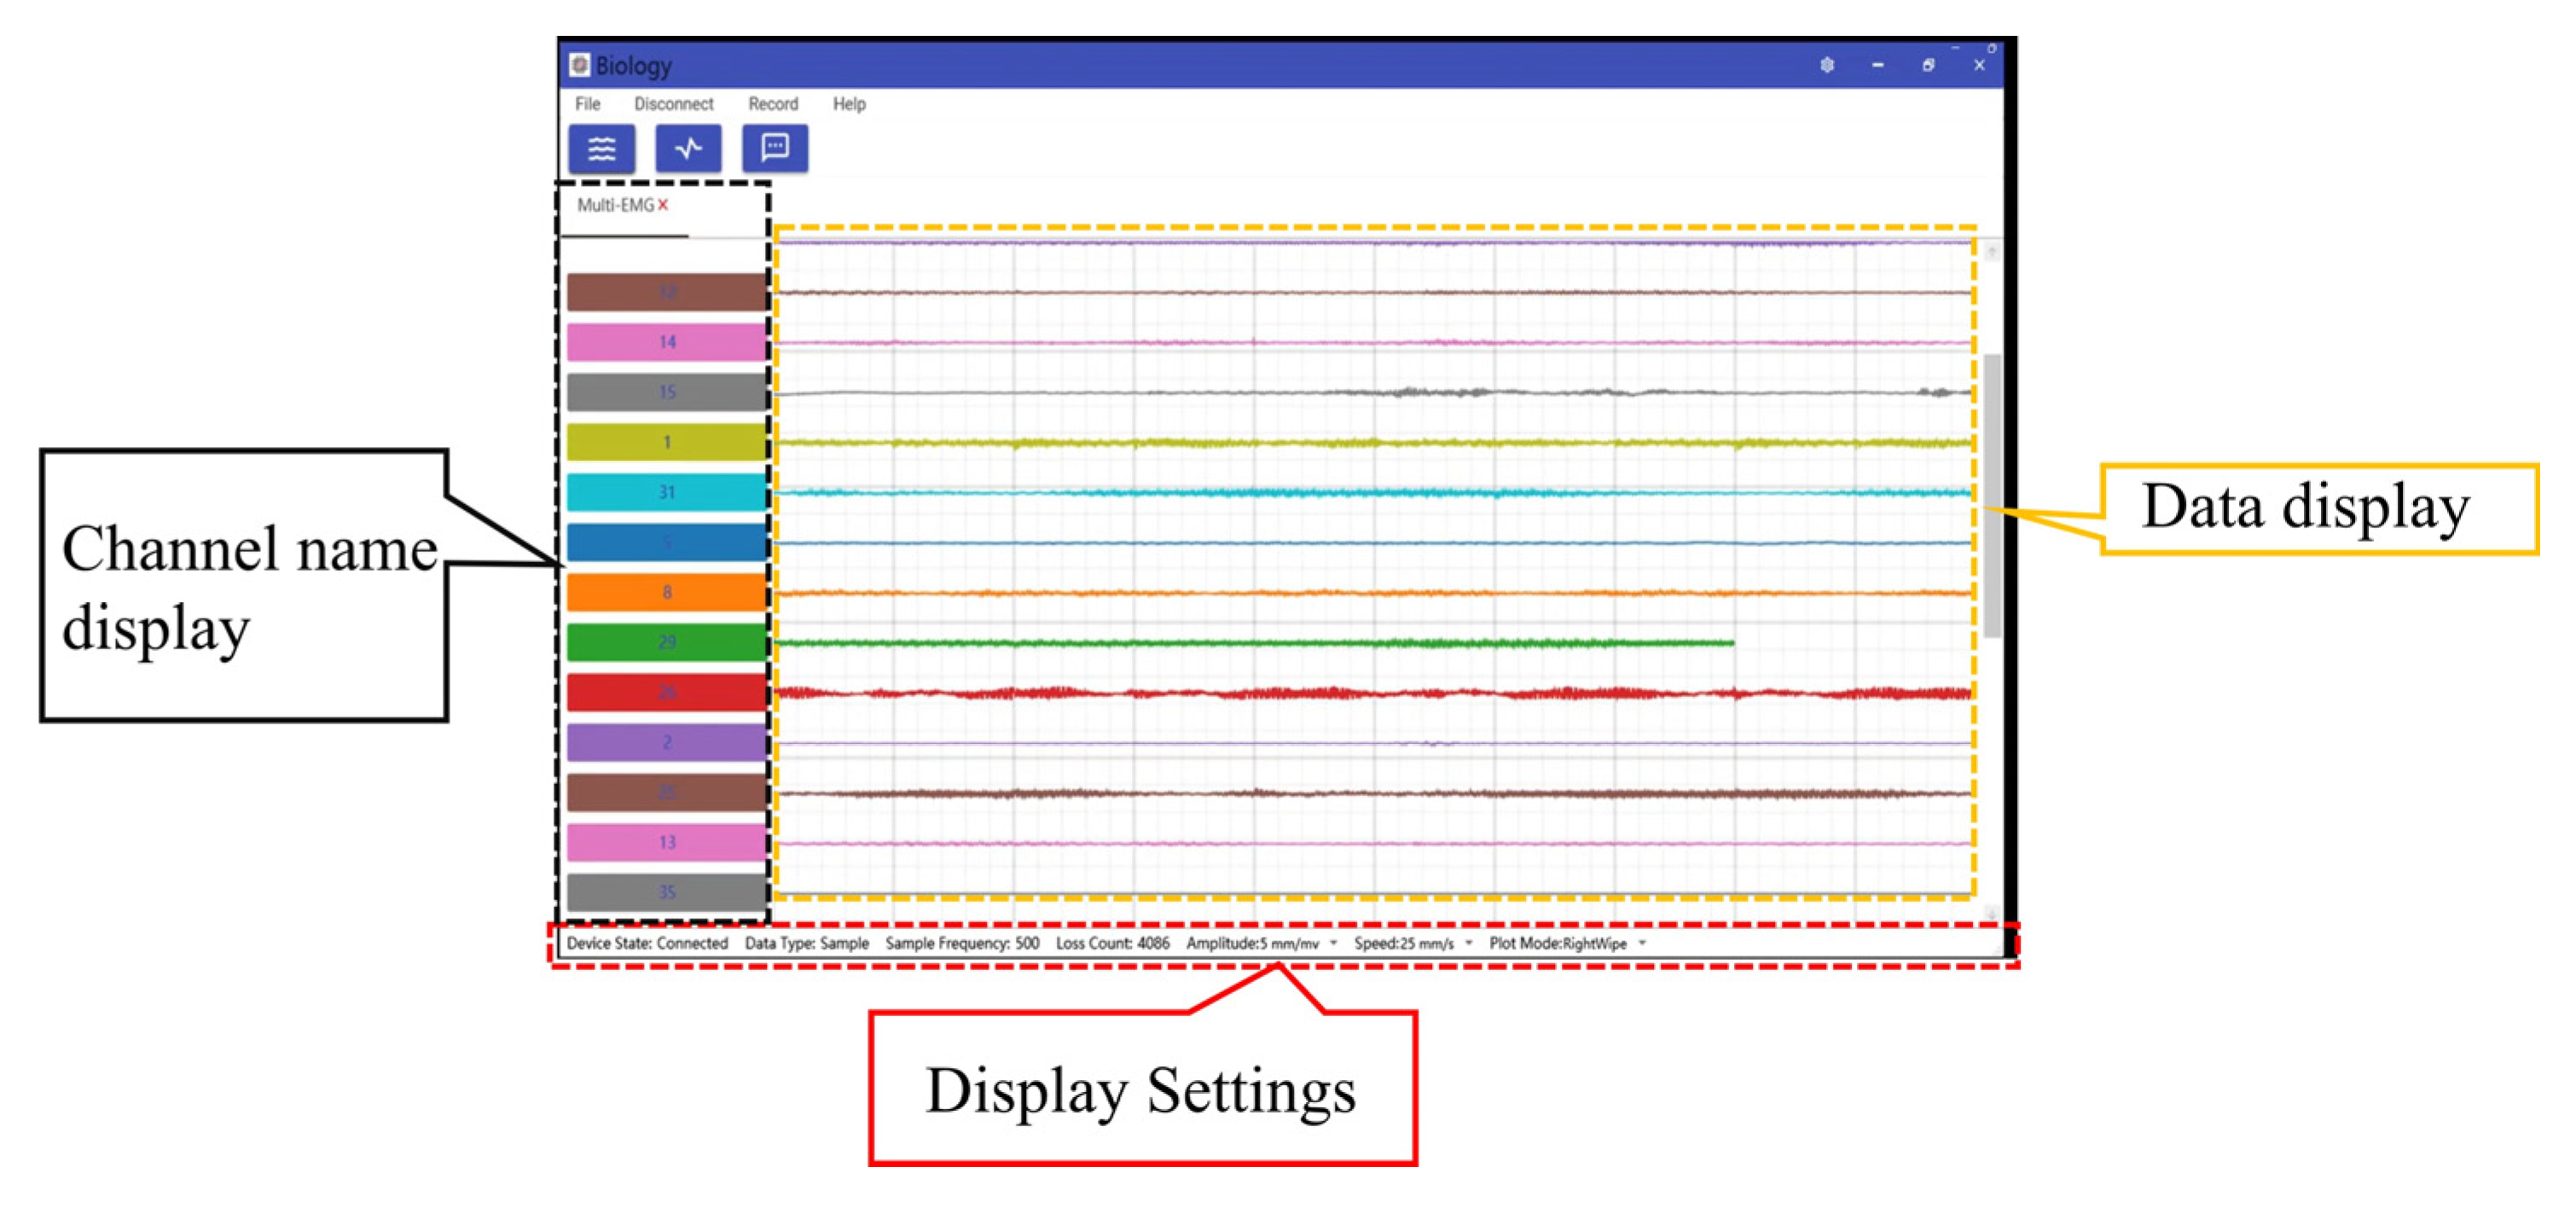Click the Sample Frequency: 500 status
This screenshot has width=2576, height=1214.
coord(962,943)
